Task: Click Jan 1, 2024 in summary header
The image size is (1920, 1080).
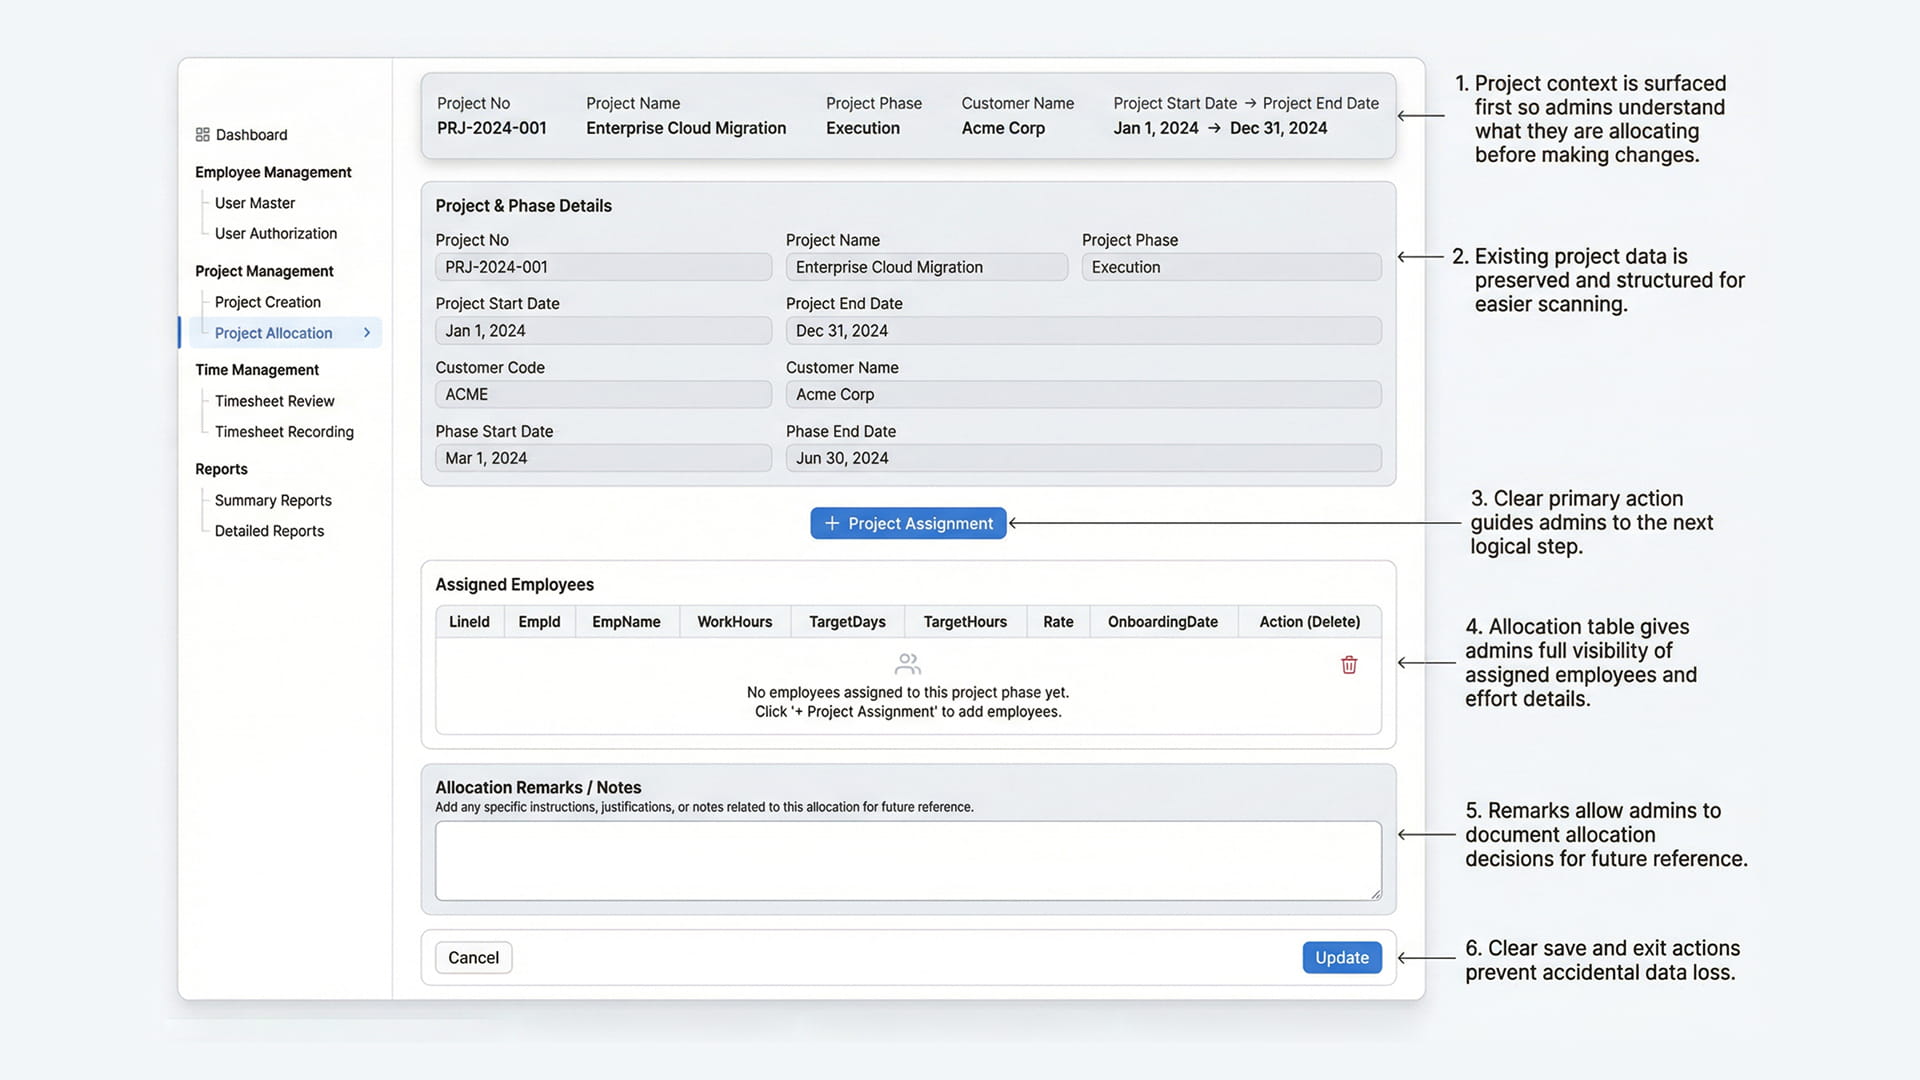Action: point(1156,128)
